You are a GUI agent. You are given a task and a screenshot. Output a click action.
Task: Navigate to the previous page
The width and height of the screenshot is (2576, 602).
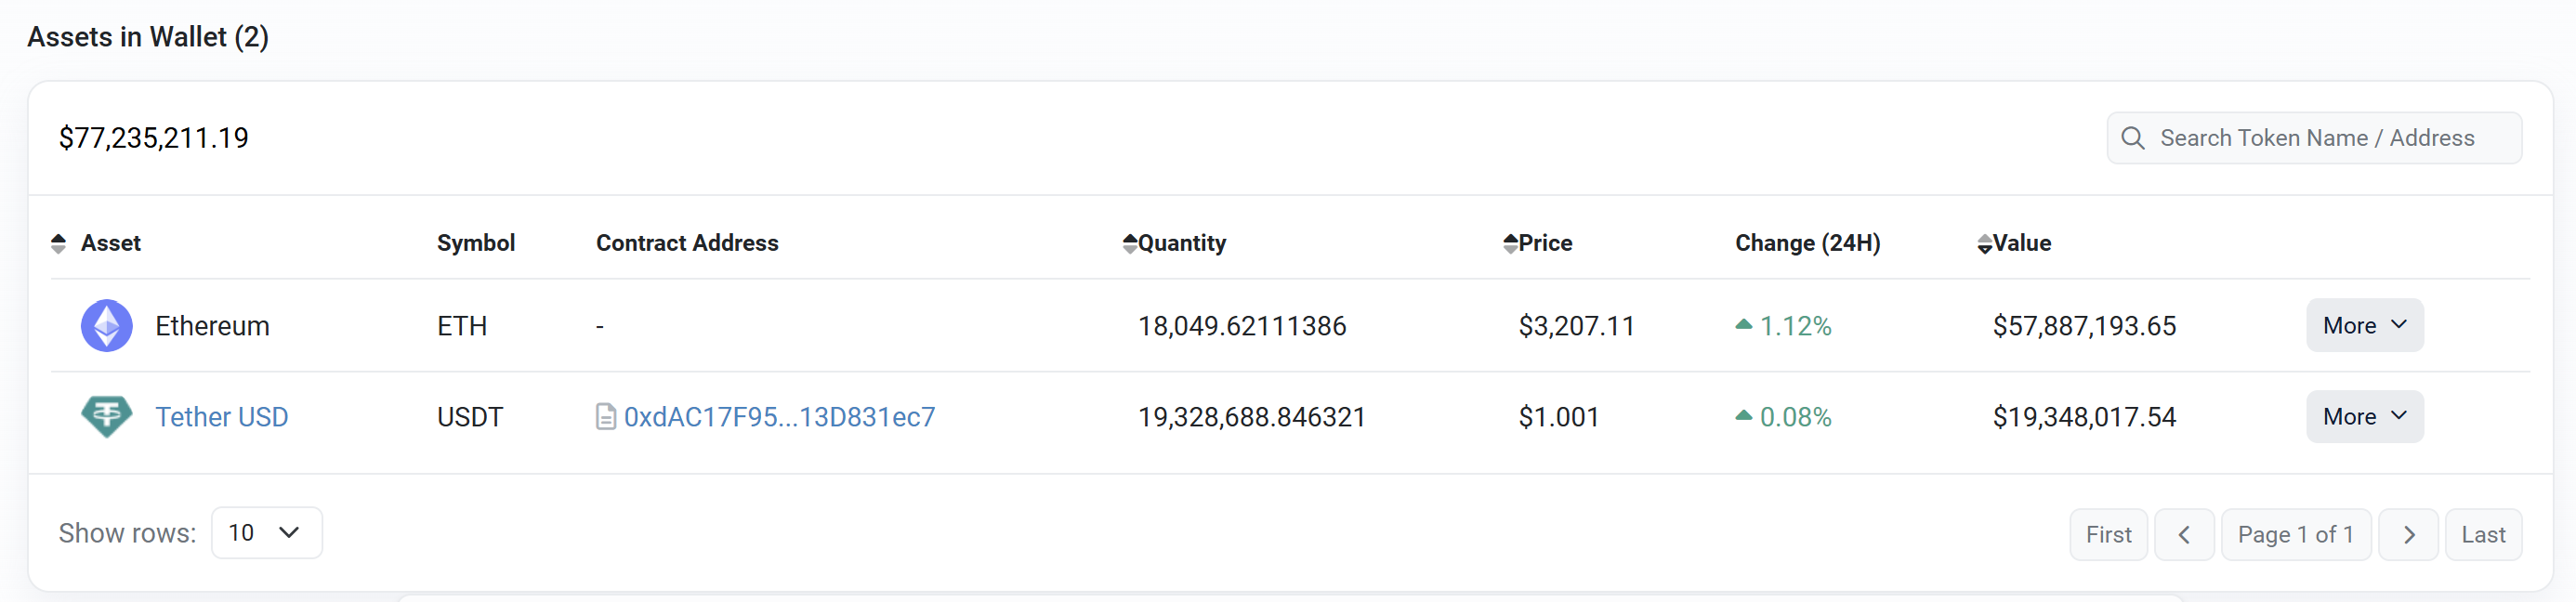click(x=2185, y=533)
